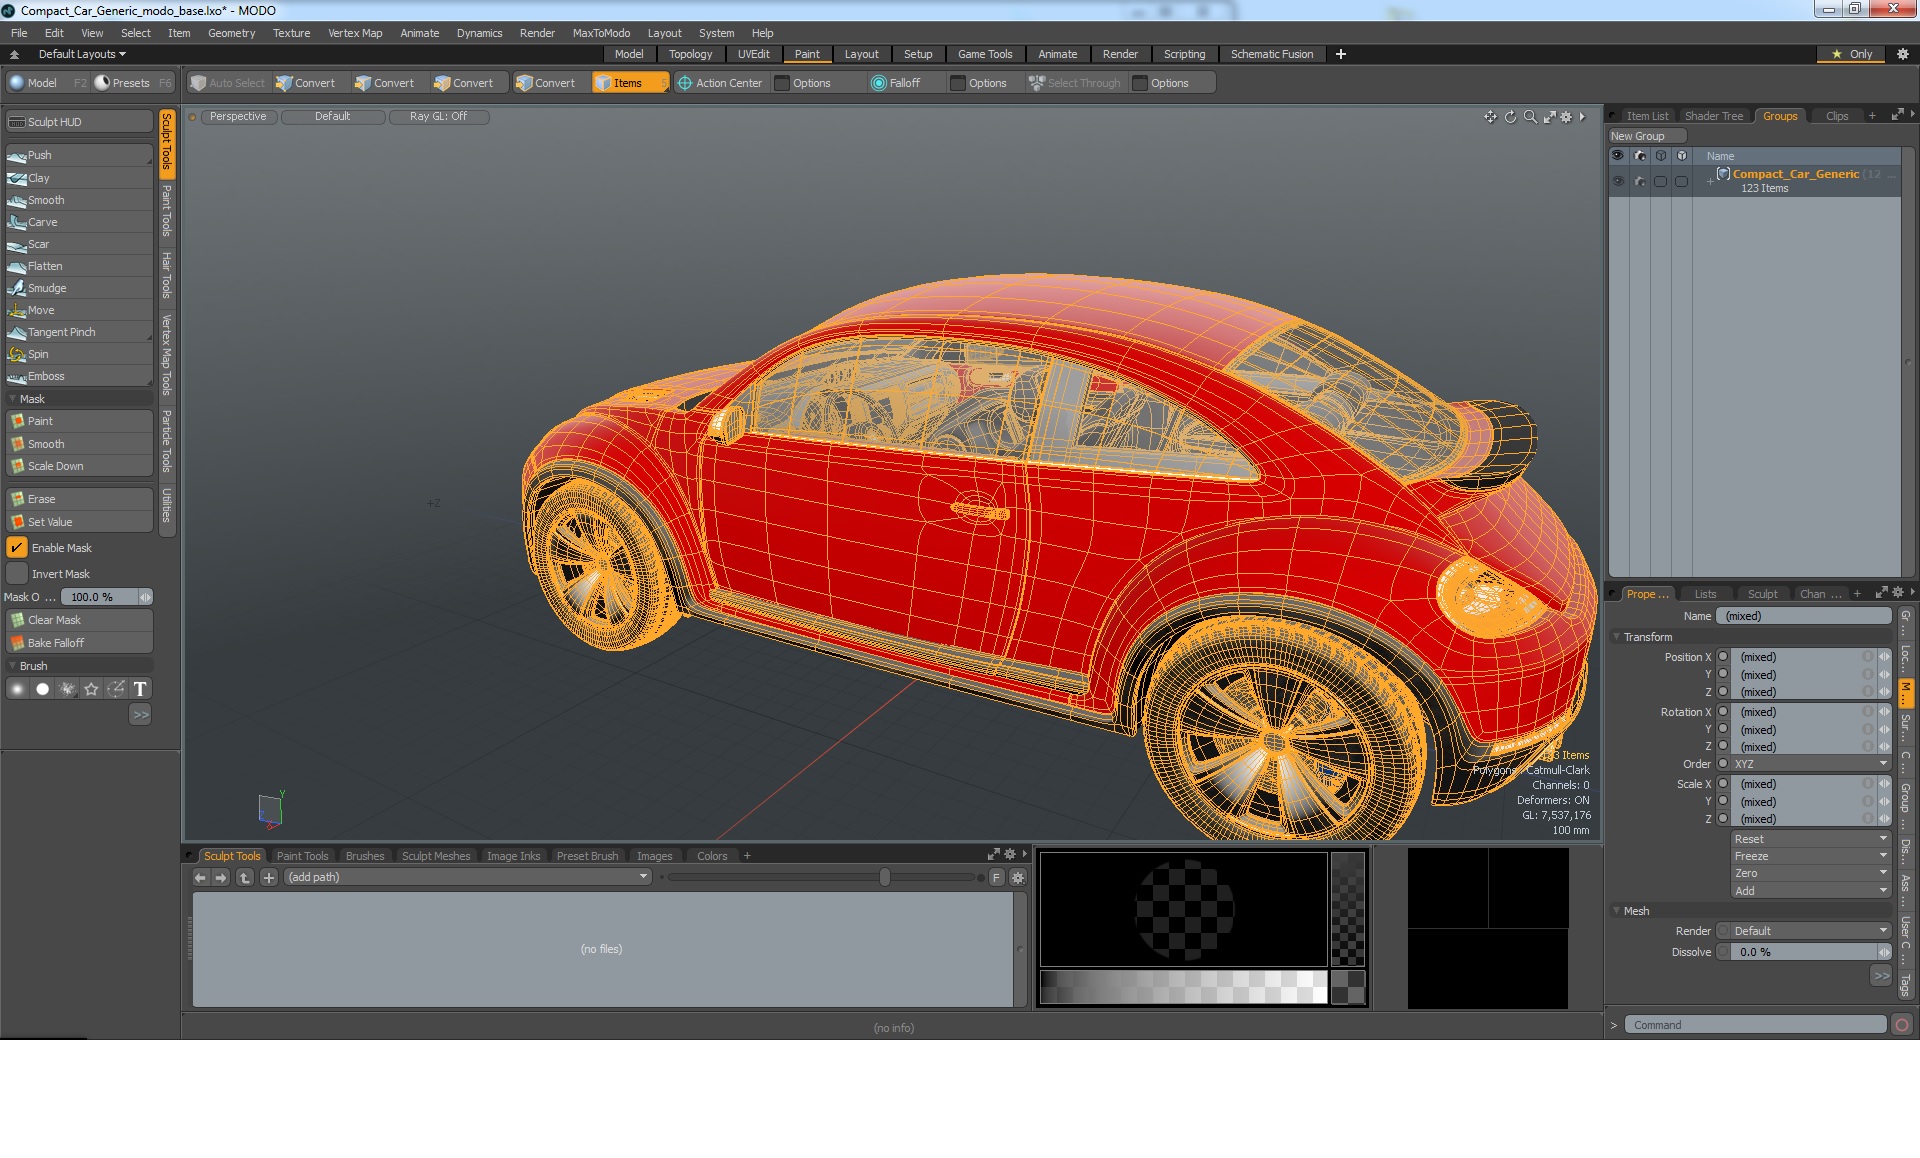This screenshot has width=1920, height=1158.
Task: Switch to the UVEdit layout tab
Action: (x=753, y=54)
